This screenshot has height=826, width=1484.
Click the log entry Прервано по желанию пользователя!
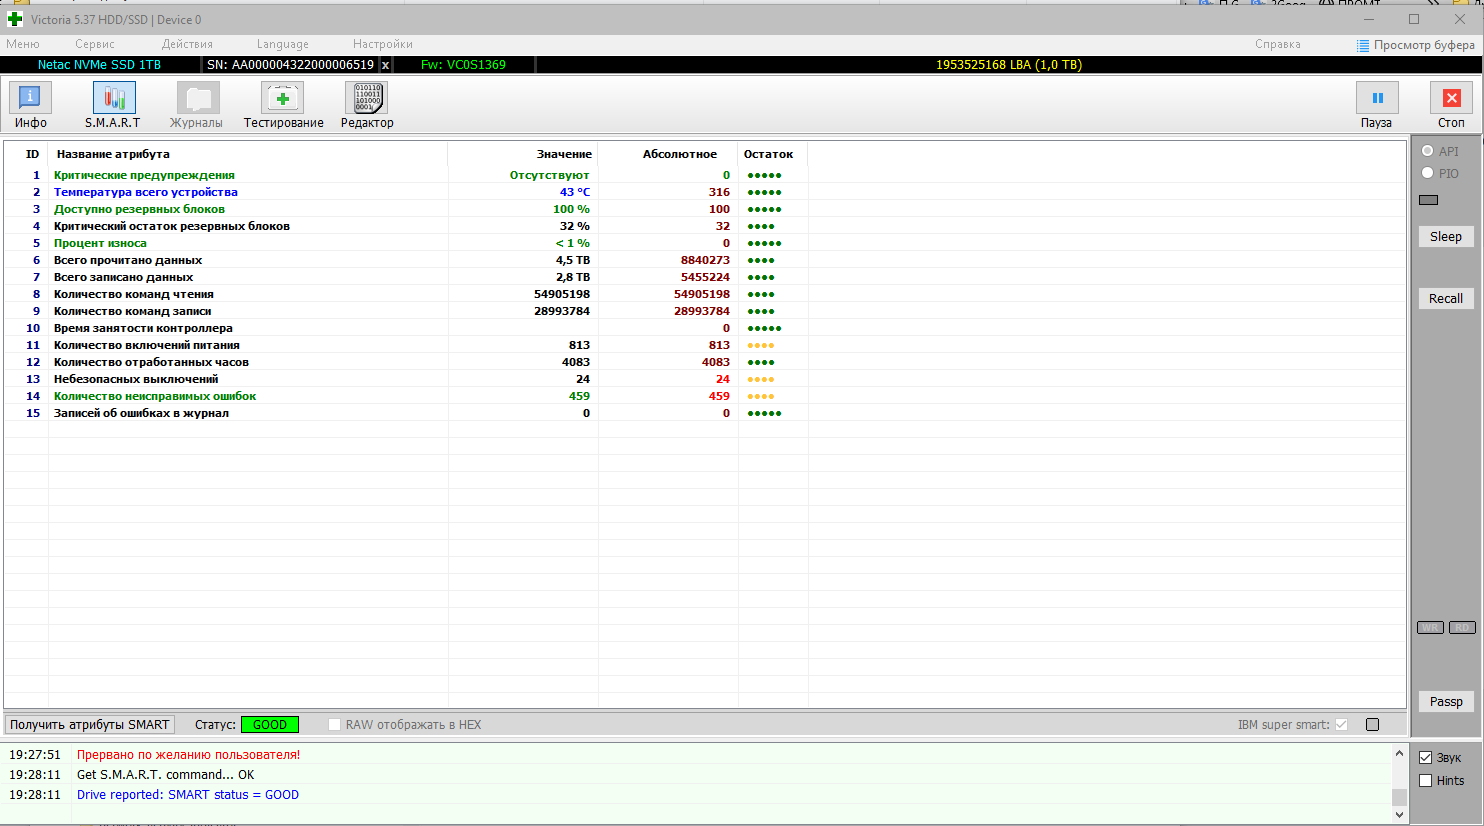188,755
